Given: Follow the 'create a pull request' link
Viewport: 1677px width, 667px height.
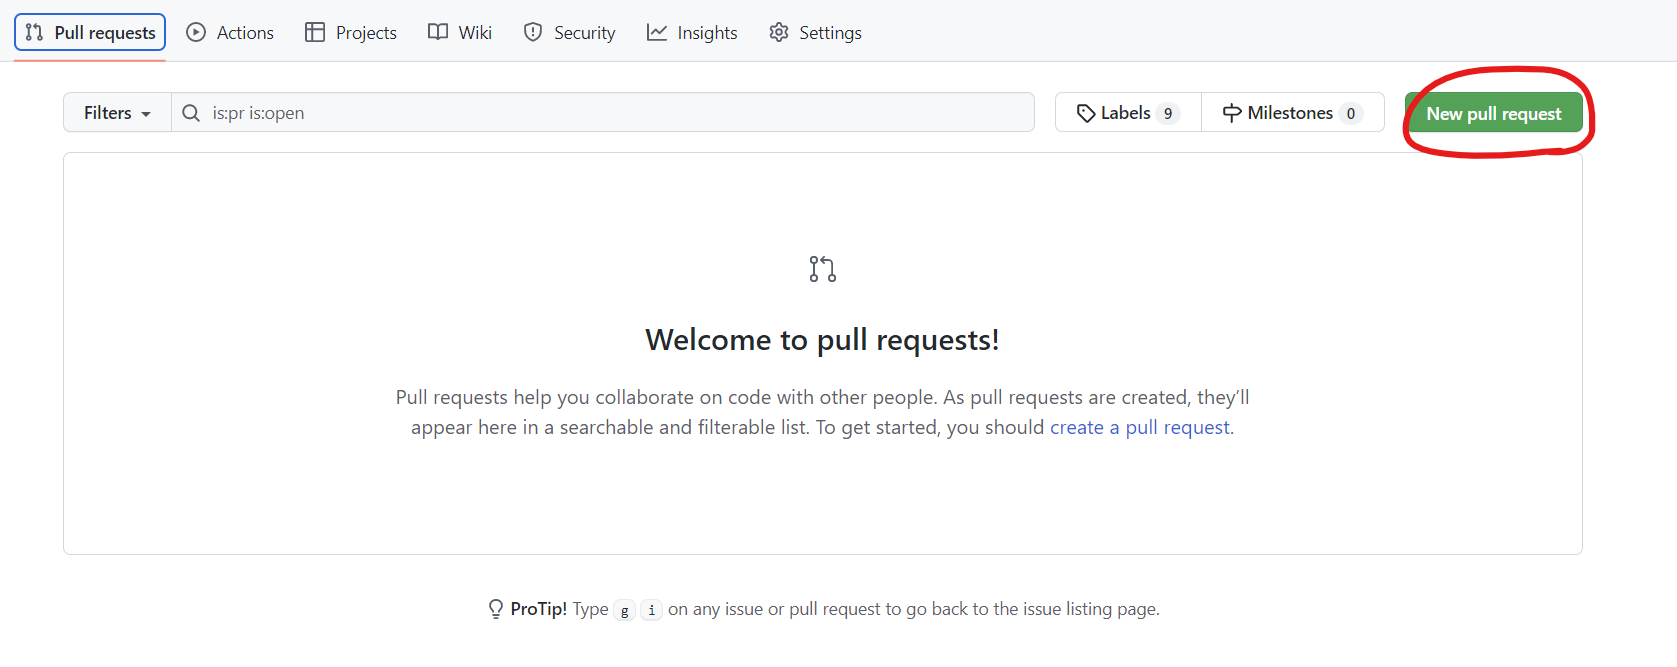Looking at the screenshot, I should [x=1140, y=427].
